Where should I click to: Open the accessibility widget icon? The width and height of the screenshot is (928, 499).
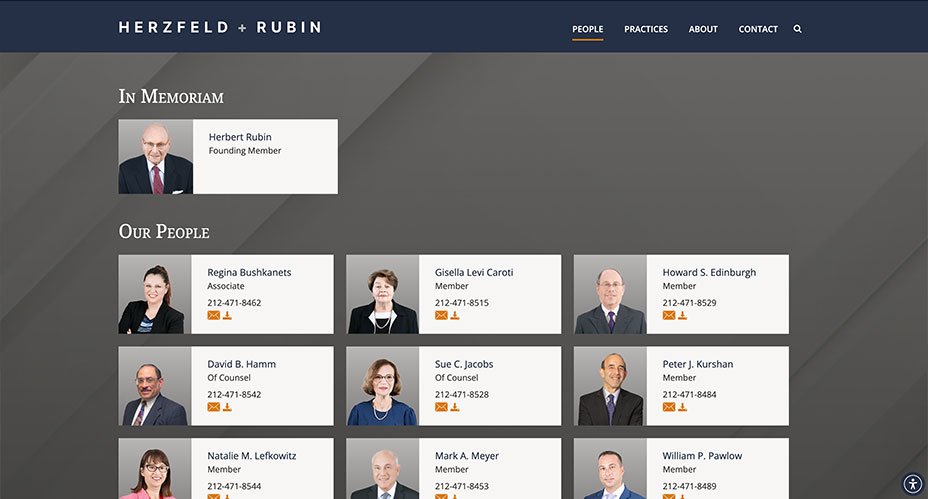coord(913,484)
